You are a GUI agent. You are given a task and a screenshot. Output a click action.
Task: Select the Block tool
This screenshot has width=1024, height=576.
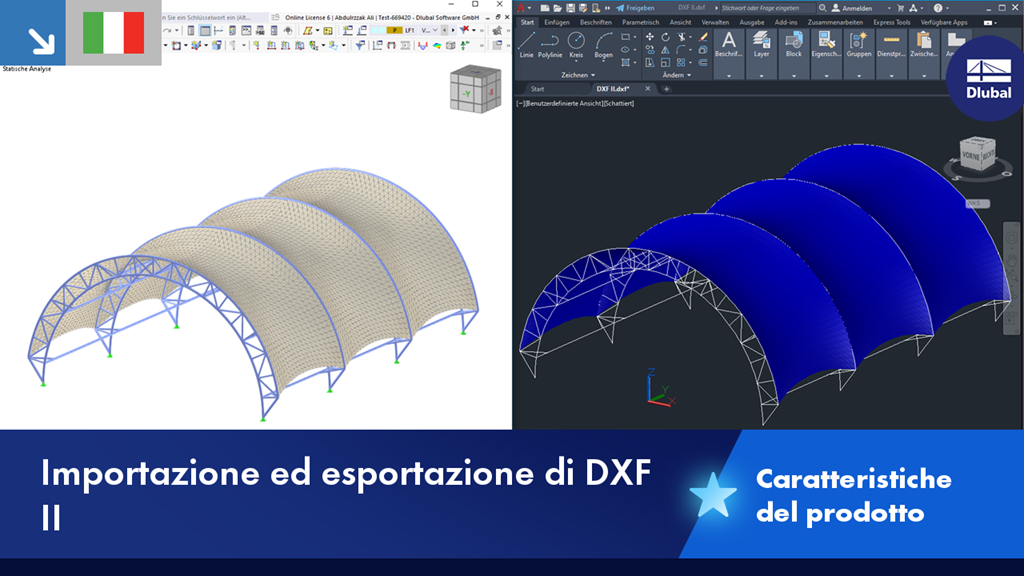coord(794,42)
